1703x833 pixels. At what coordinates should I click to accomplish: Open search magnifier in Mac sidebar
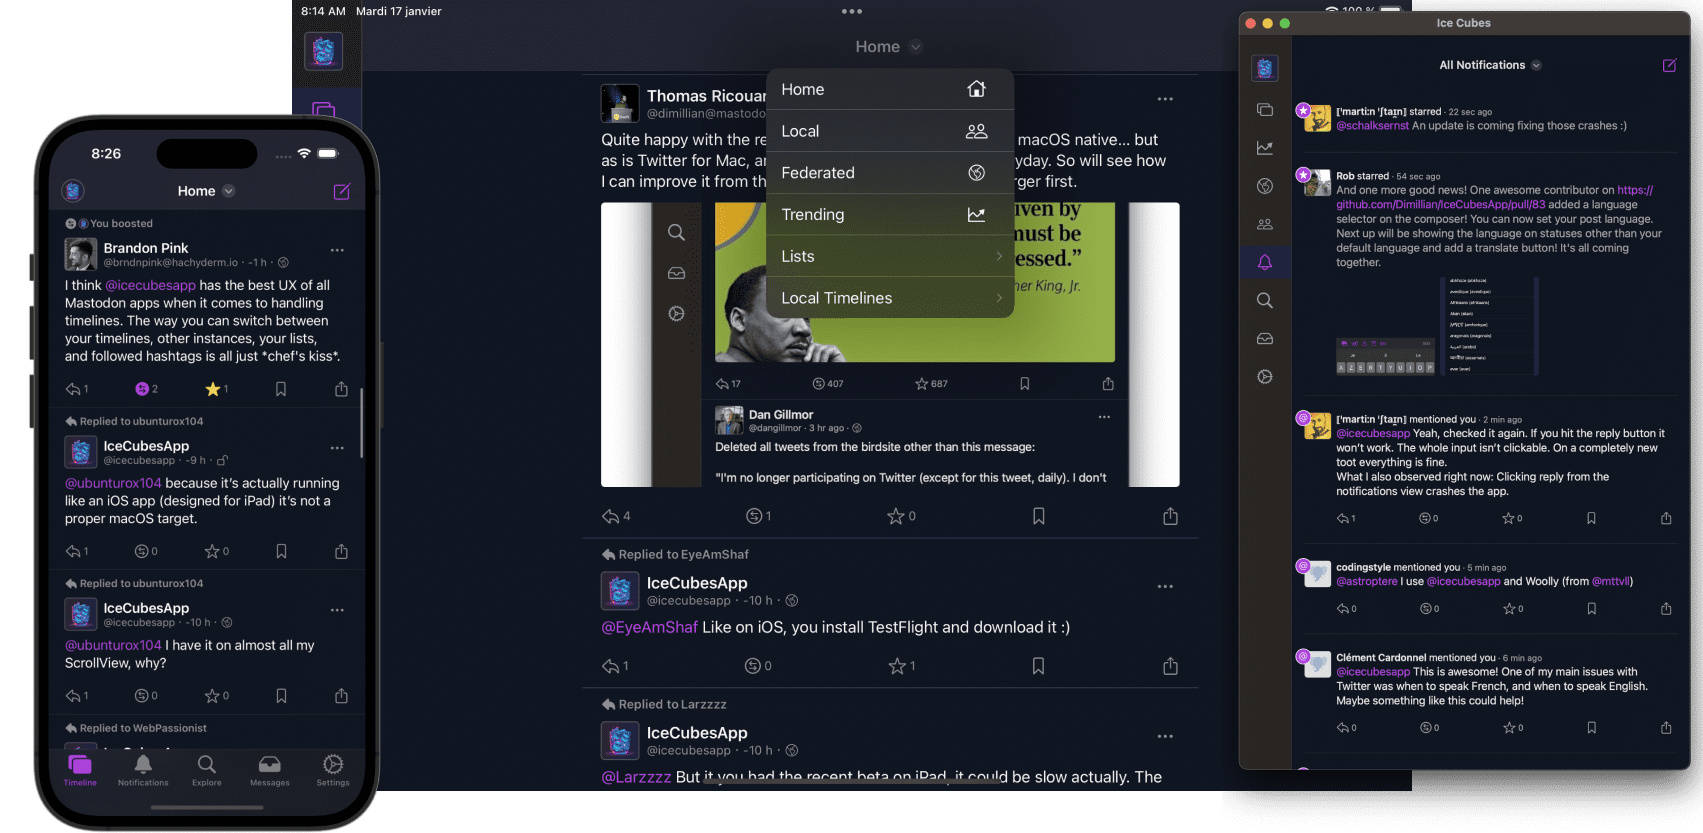(x=1265, y=300)
